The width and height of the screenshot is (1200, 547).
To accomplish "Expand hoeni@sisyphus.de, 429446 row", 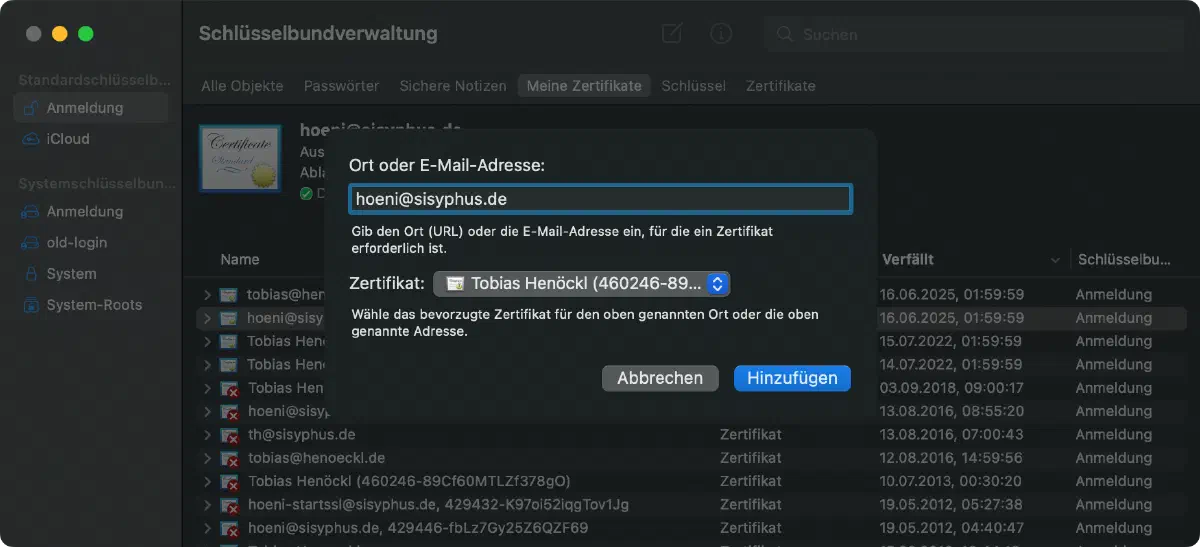I will 207,527.
